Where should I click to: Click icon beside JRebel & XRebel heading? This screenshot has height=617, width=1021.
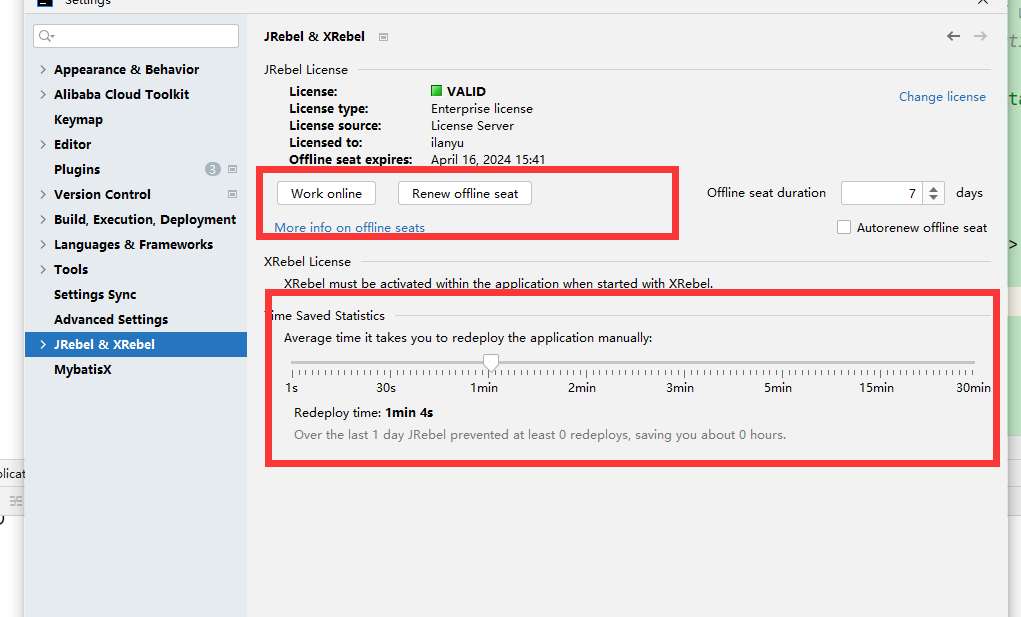point(384,37)
